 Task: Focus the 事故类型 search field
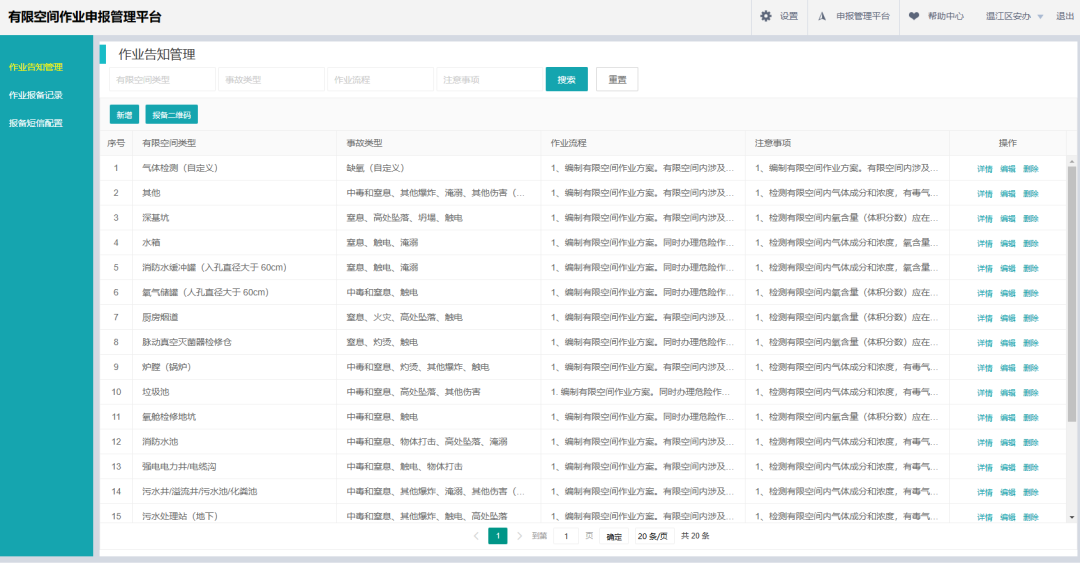click(x=271, y=79)
